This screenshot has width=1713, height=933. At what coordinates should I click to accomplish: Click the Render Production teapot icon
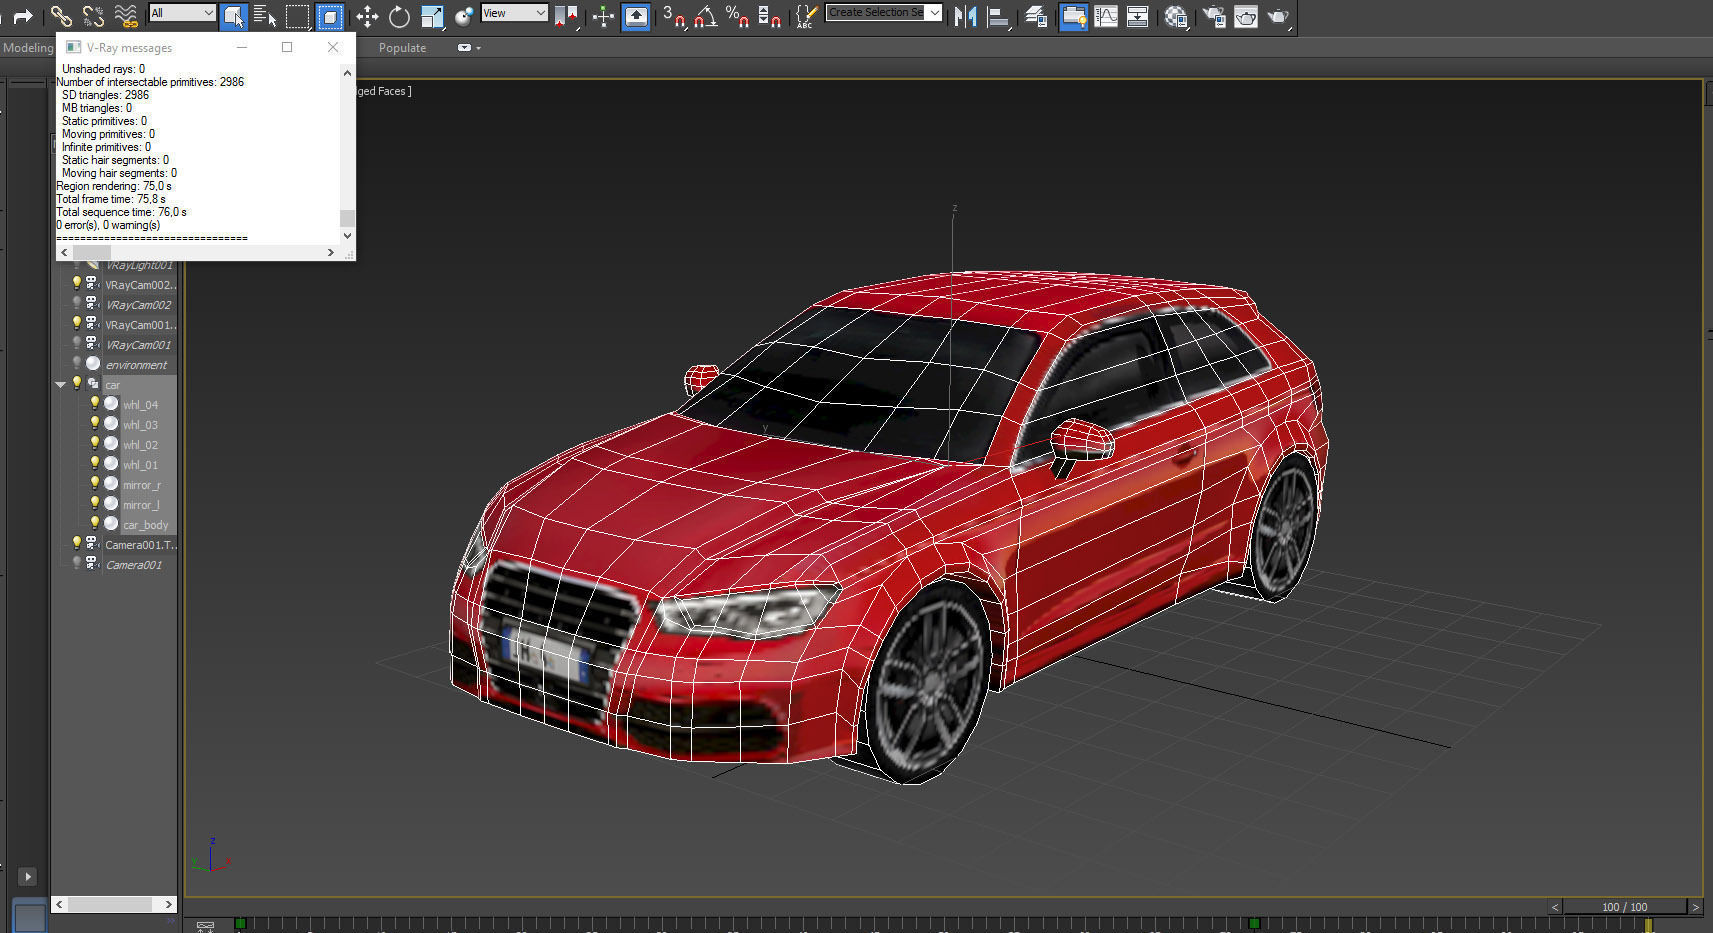(1278, 16)
